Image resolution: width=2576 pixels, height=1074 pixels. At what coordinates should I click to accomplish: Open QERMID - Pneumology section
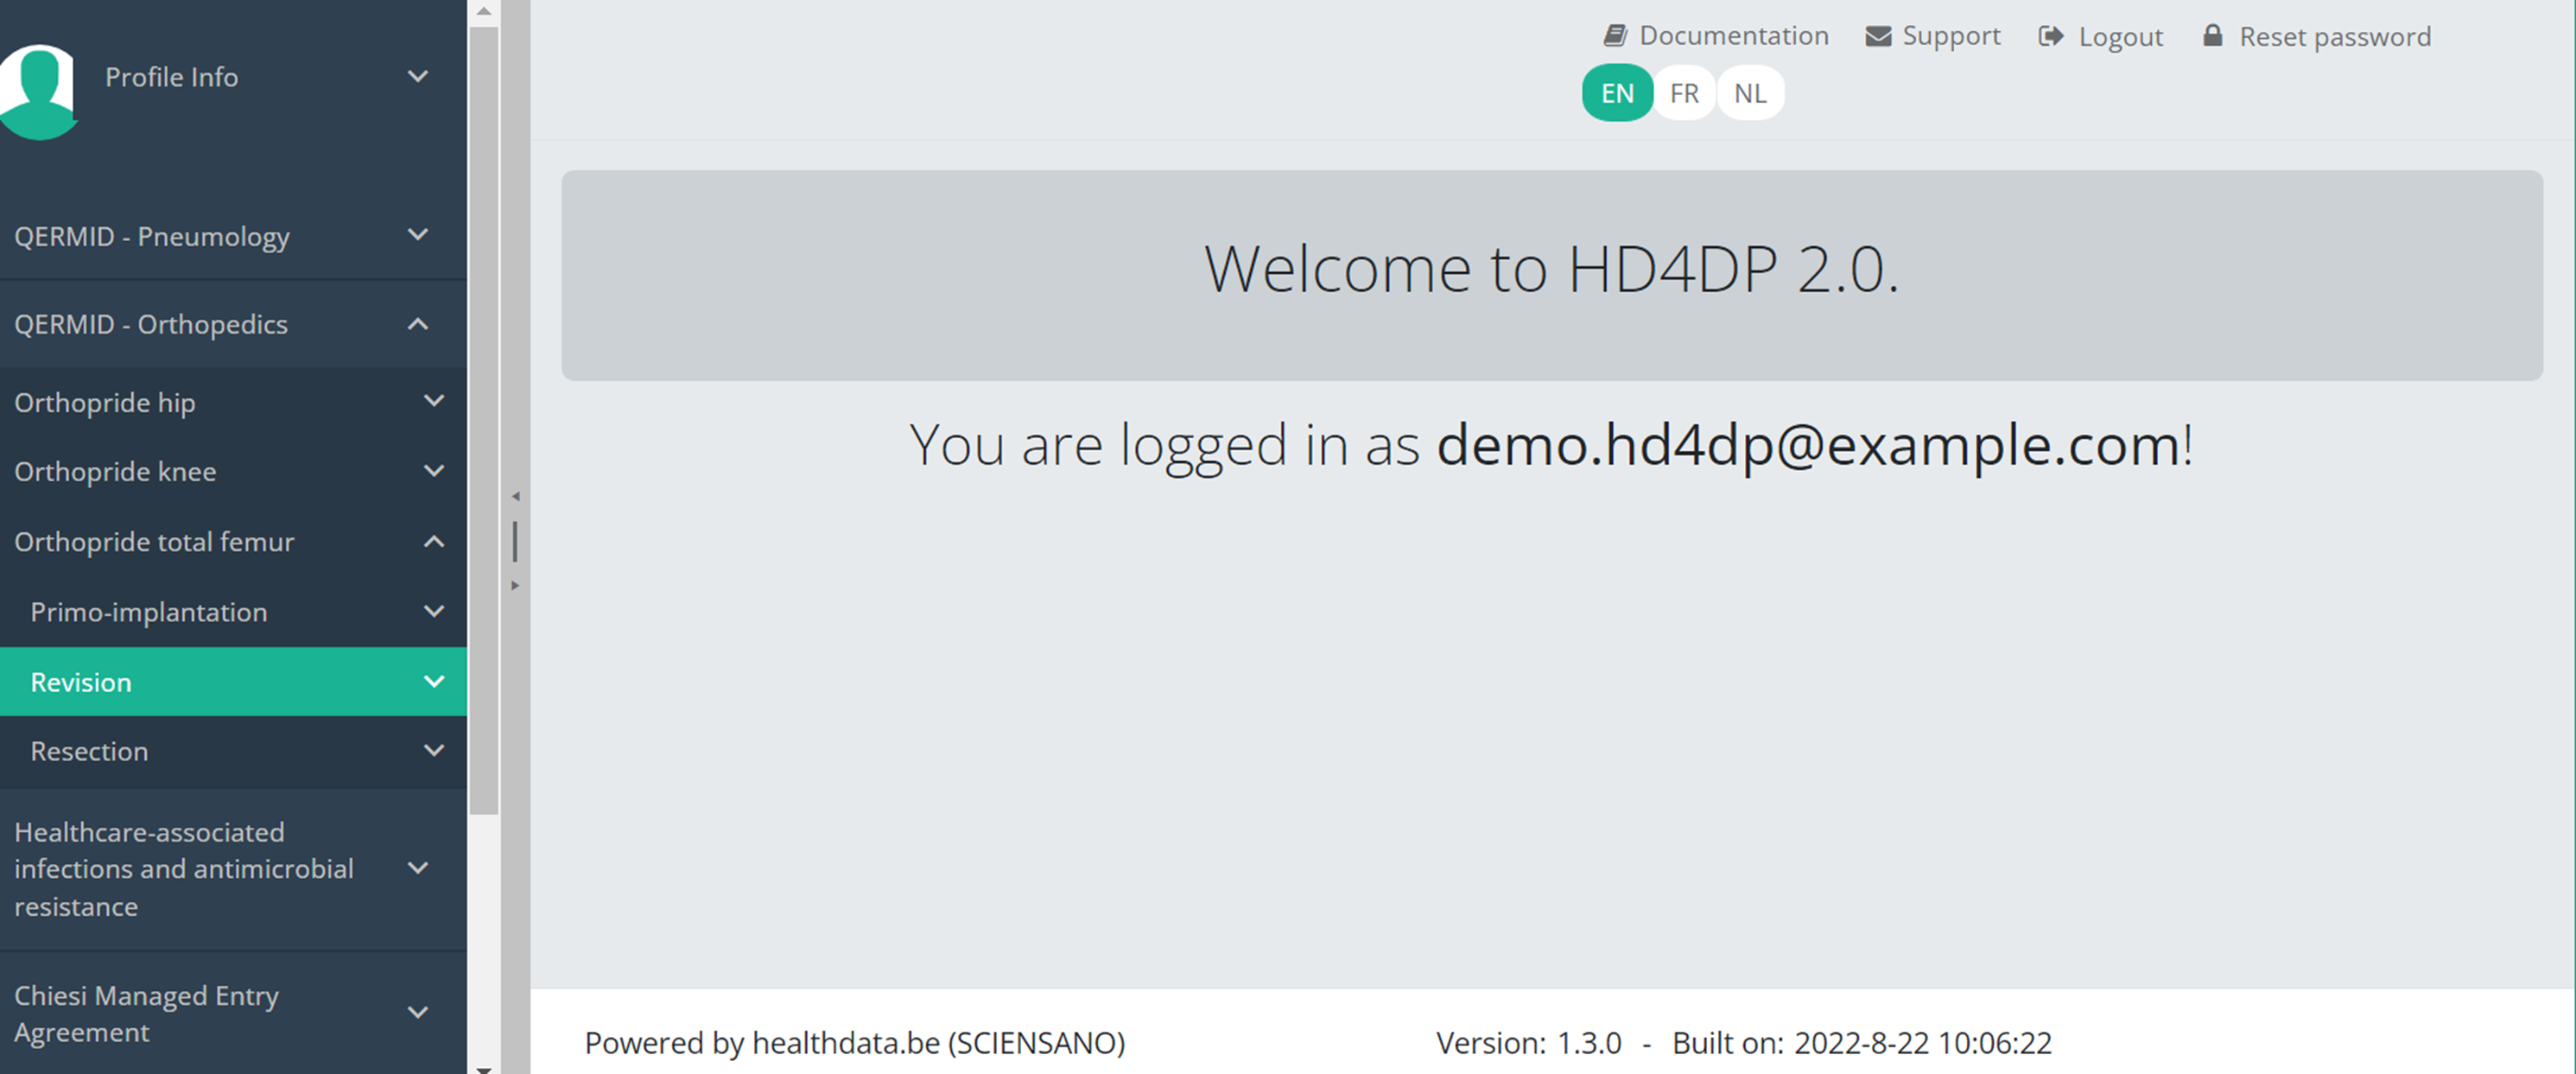click(x=152, y=236)
